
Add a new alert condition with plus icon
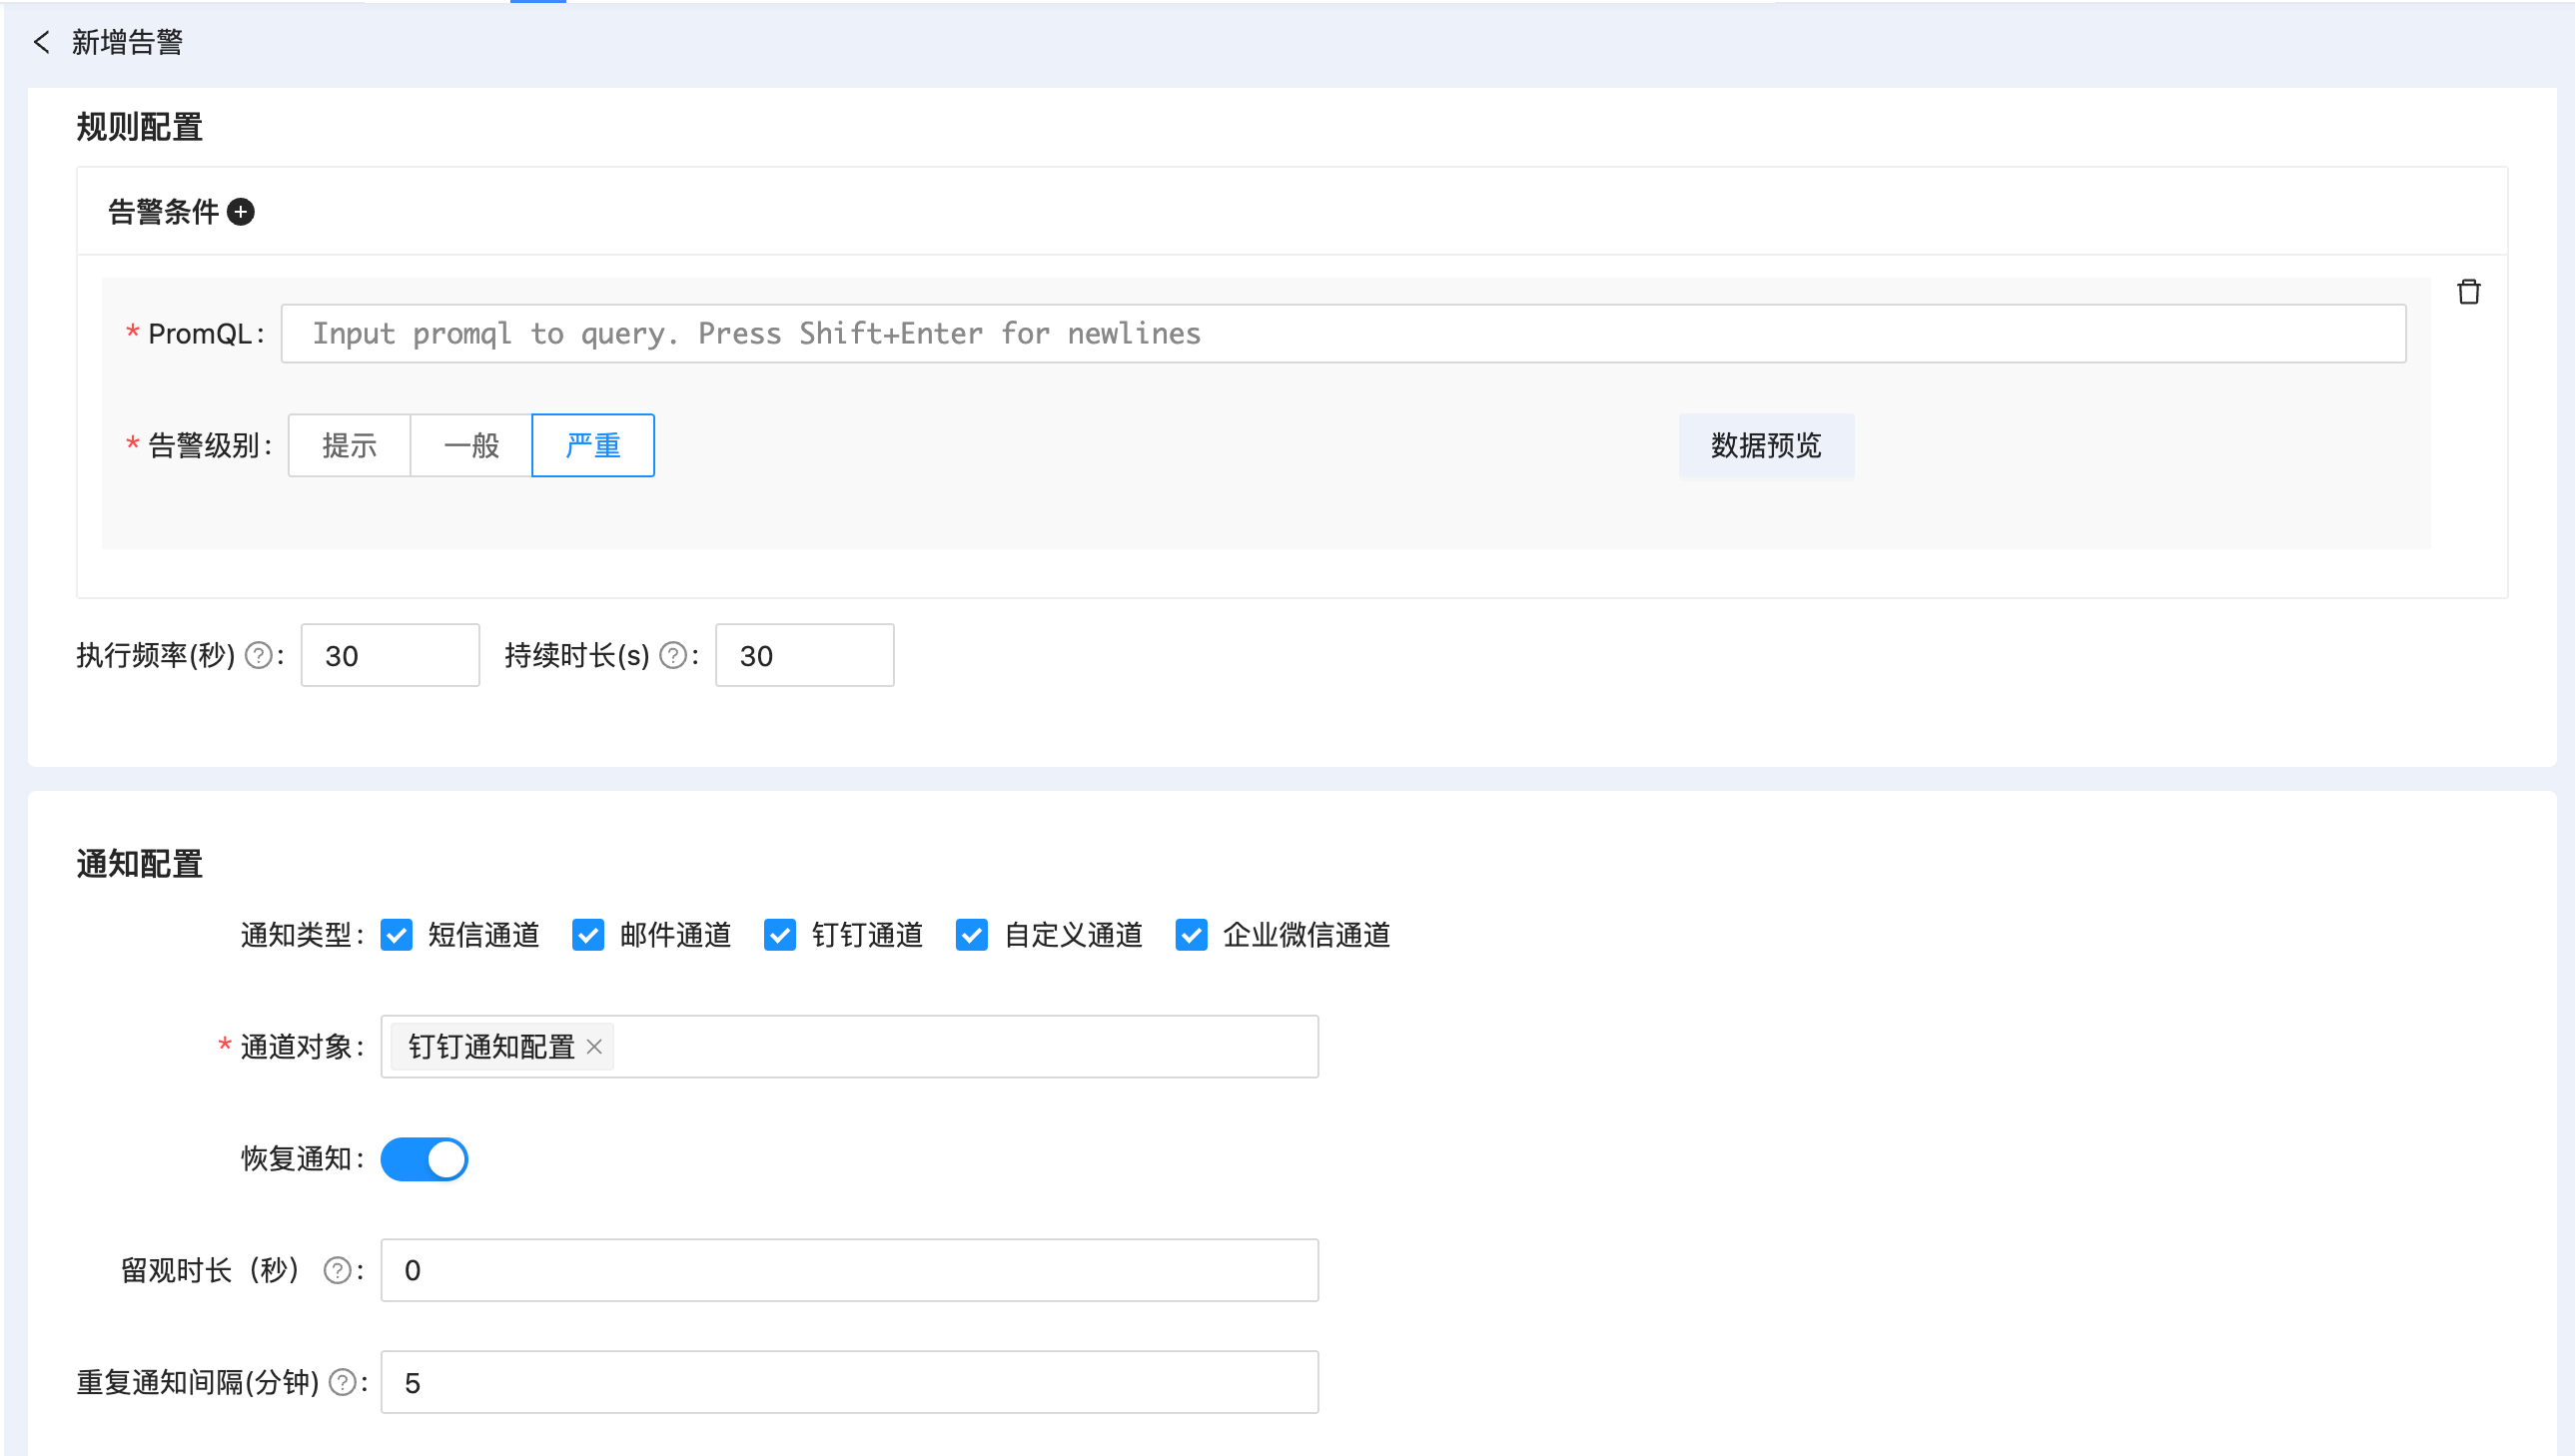241,212
